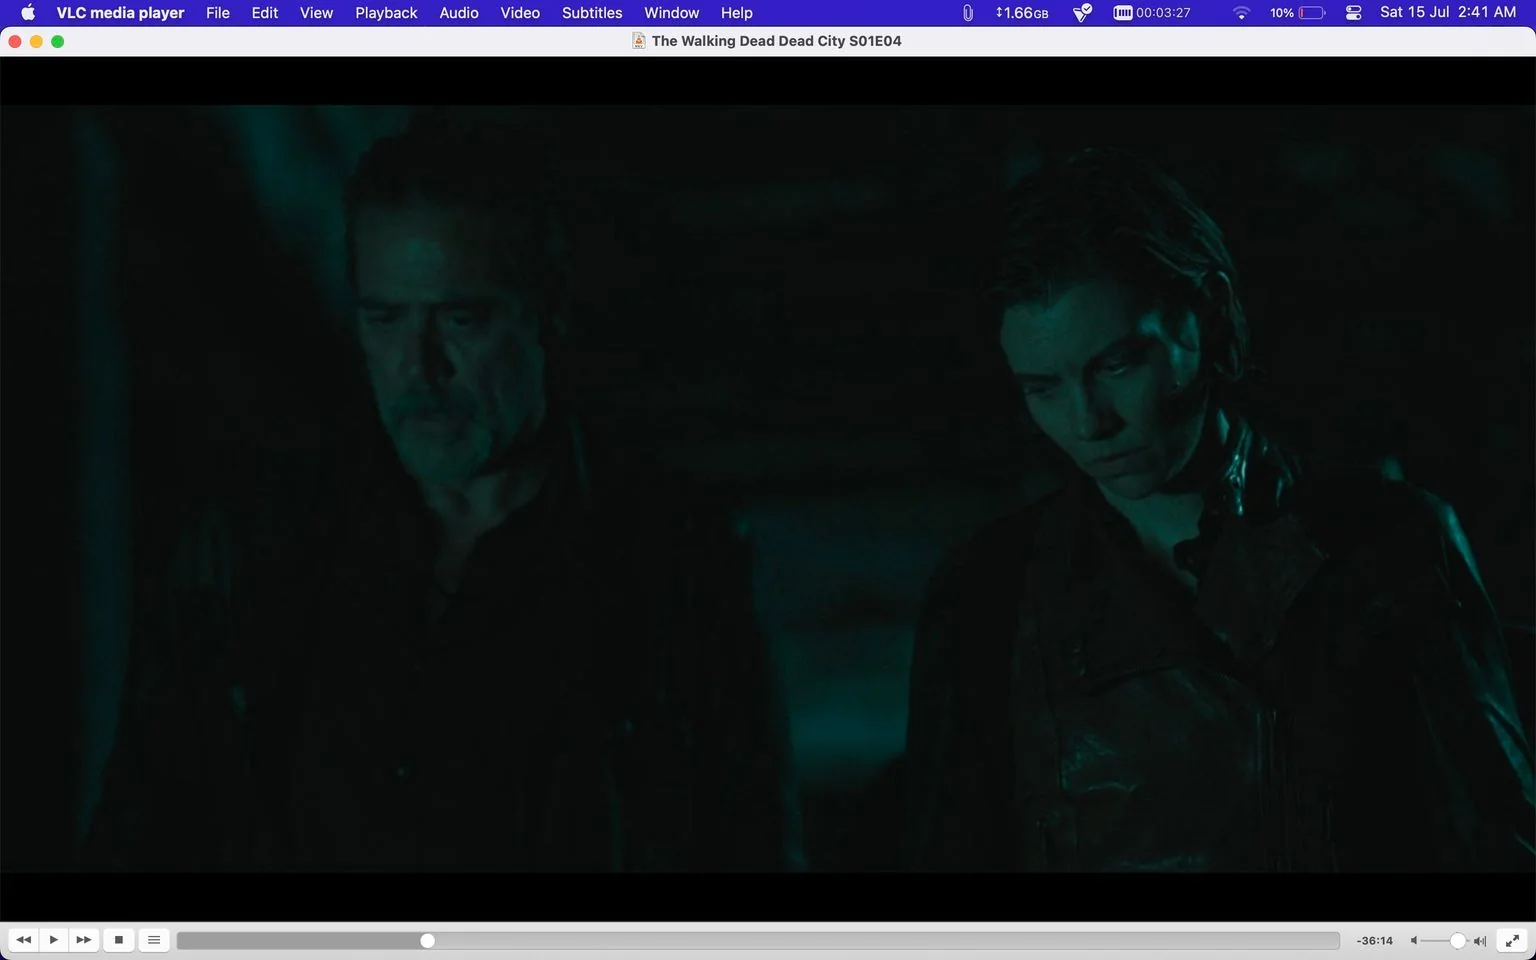This screenshot has width=1536, height=960.
Task: Toggle fullscreen with the expand arrows icon
Action: (1513, 940)
